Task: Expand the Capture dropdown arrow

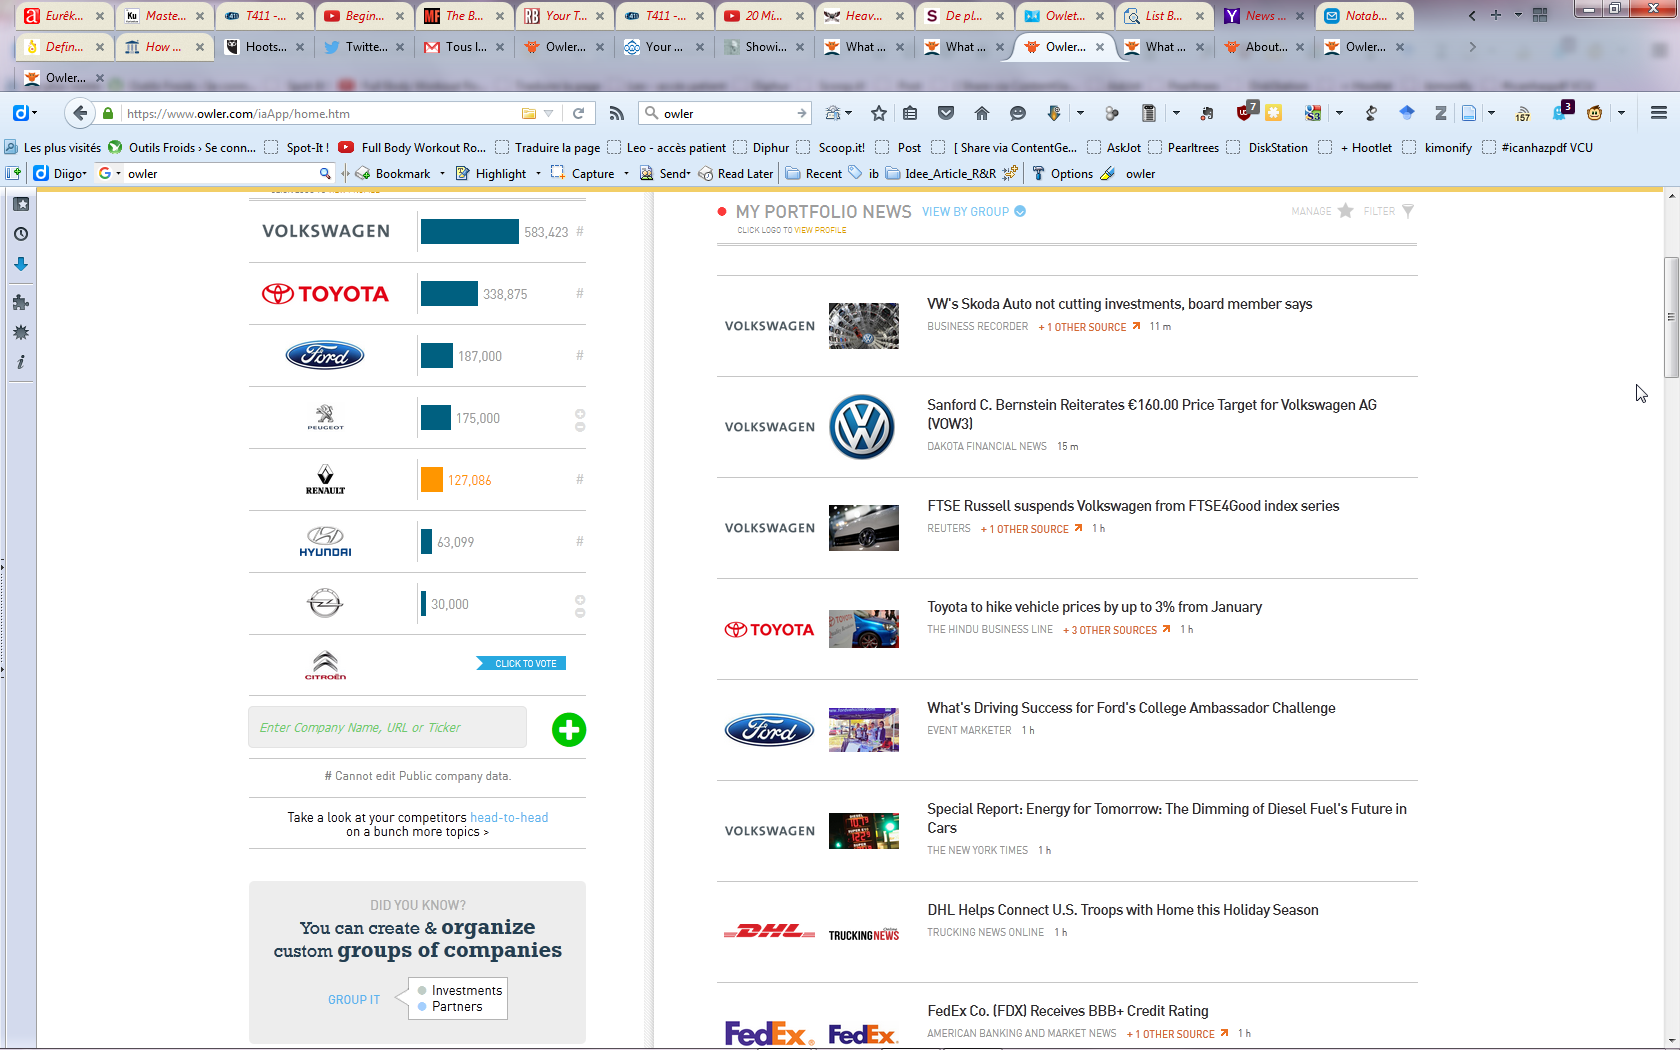Action: point(626,173)
